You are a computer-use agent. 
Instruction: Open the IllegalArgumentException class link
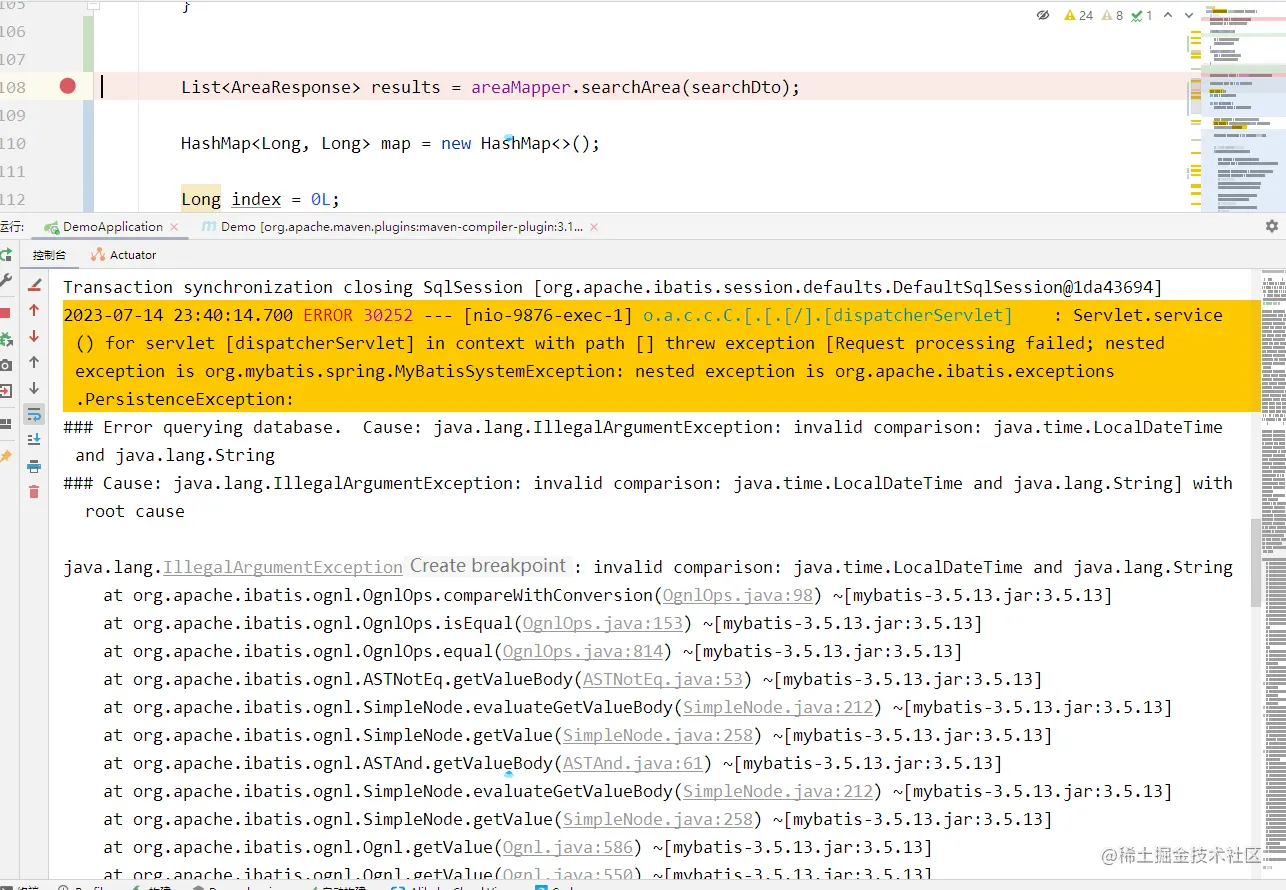[283, 567]
